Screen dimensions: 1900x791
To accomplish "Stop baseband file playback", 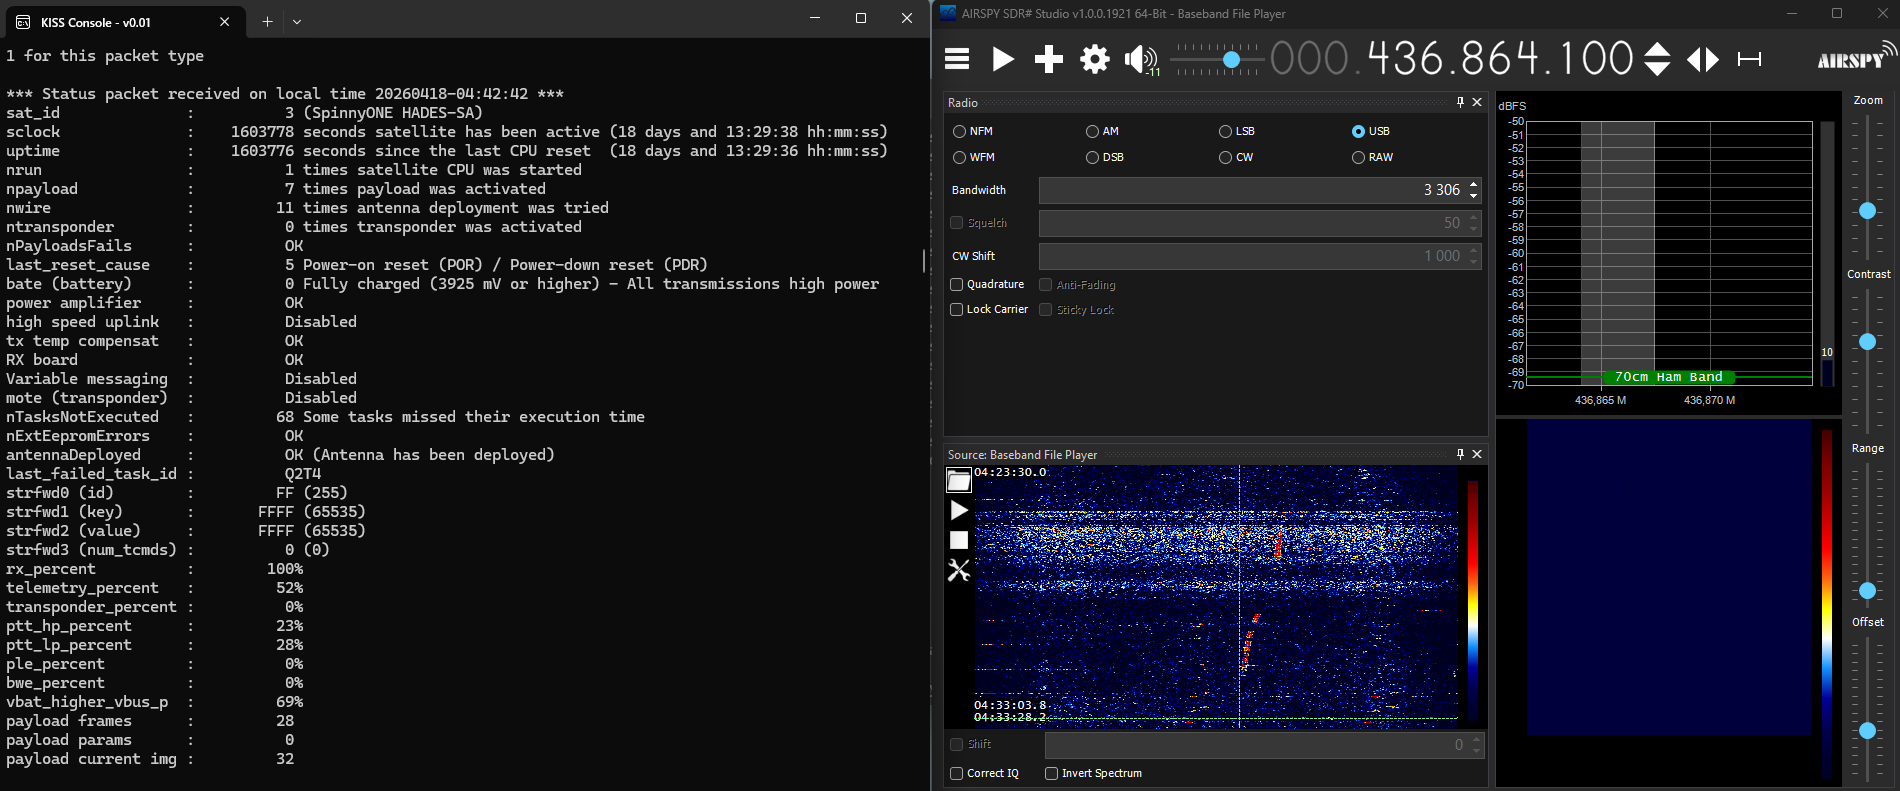I will pyautogui.click(x=959, y=540).
